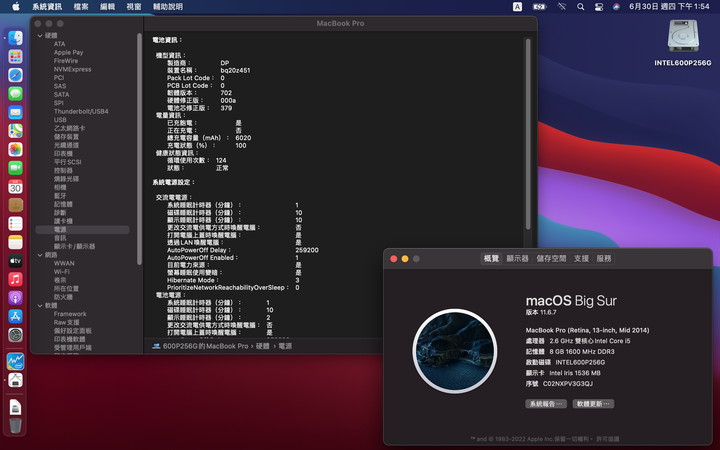Switch to the 支援 tab

click(x=581, y=259)
